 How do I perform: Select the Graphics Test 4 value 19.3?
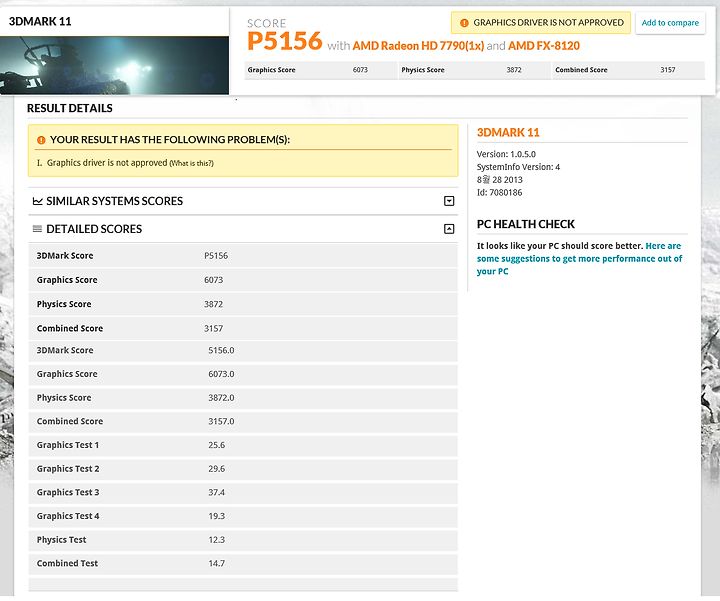tap(216, 516)
